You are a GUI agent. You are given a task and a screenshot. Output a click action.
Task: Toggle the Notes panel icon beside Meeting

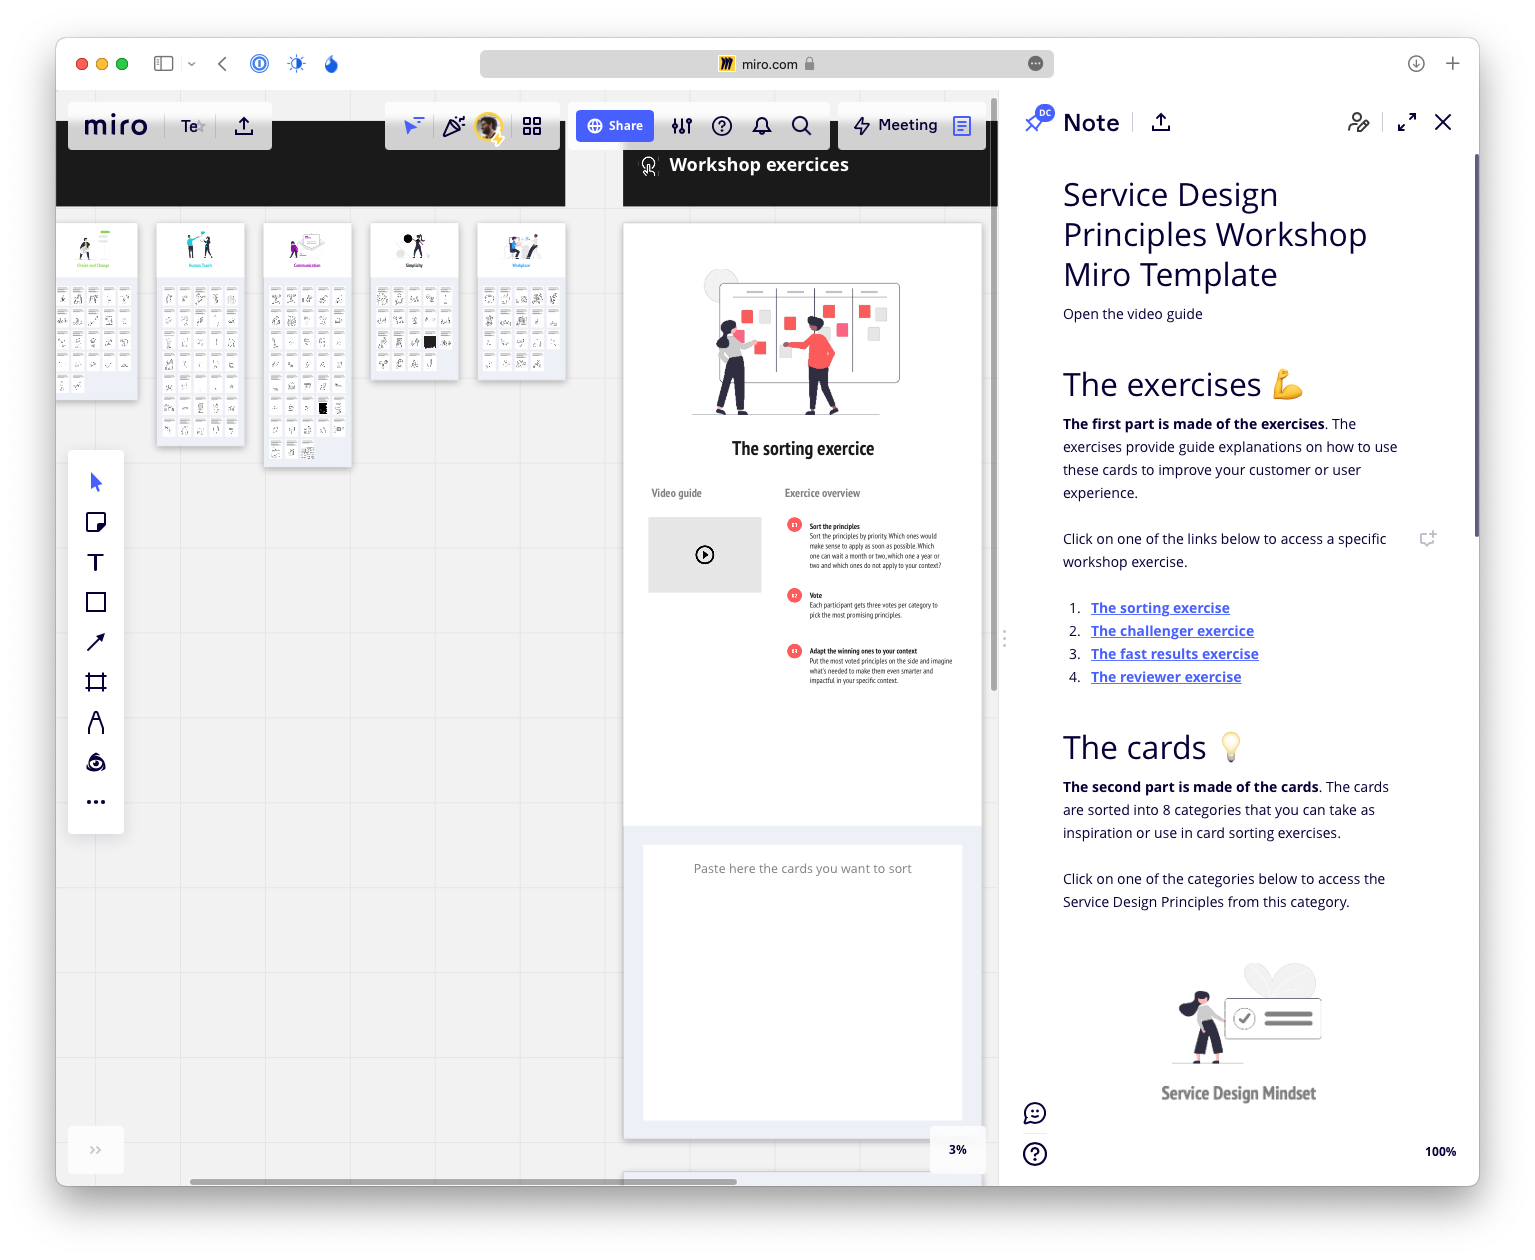point(962,126)
